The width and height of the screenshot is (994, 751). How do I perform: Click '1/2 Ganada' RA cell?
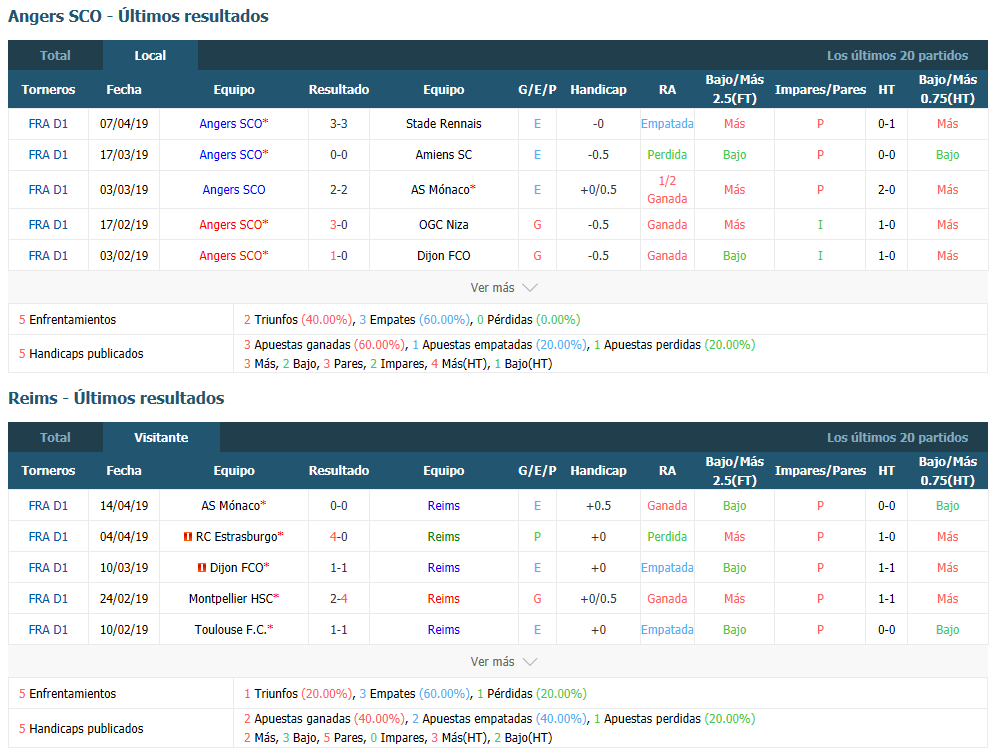667,189
